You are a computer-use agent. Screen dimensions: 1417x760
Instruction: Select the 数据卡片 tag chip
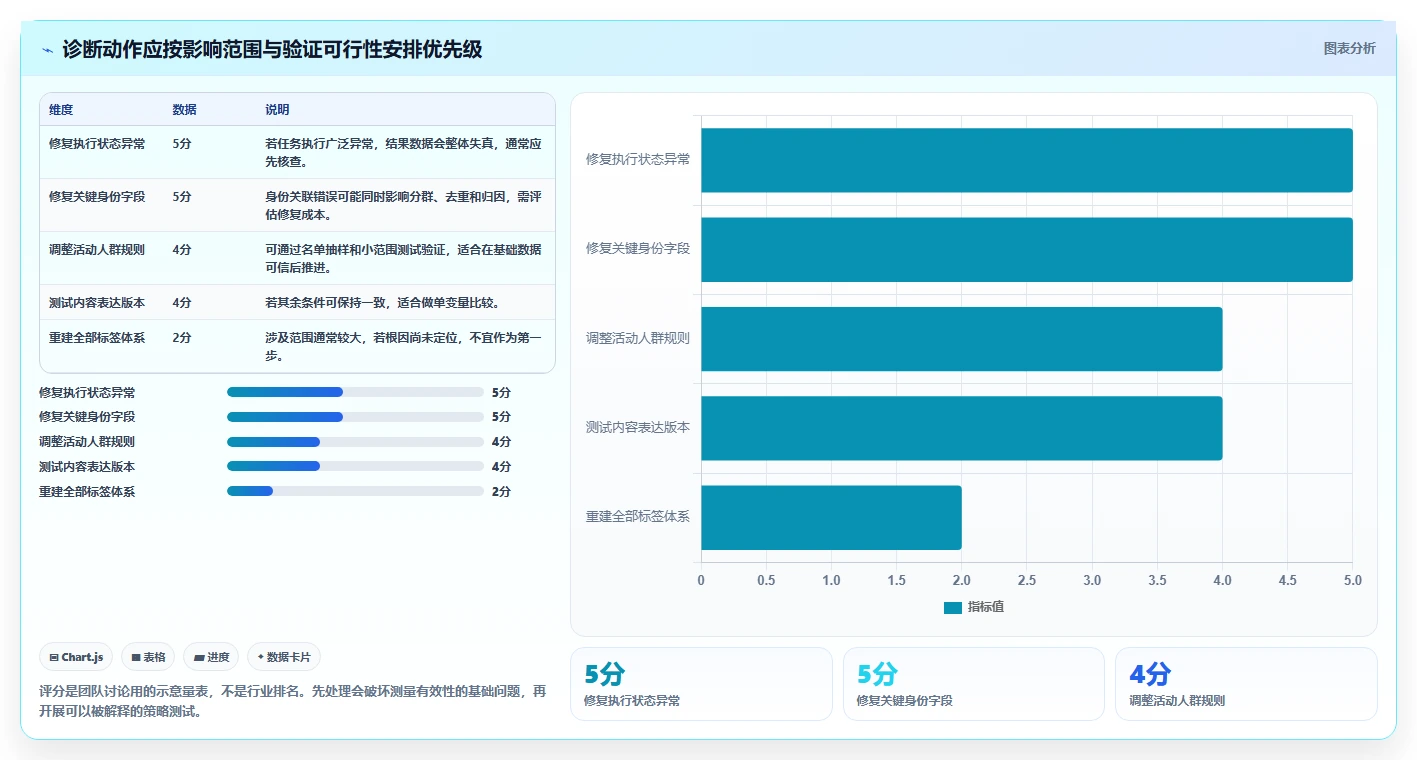[284, 657]
